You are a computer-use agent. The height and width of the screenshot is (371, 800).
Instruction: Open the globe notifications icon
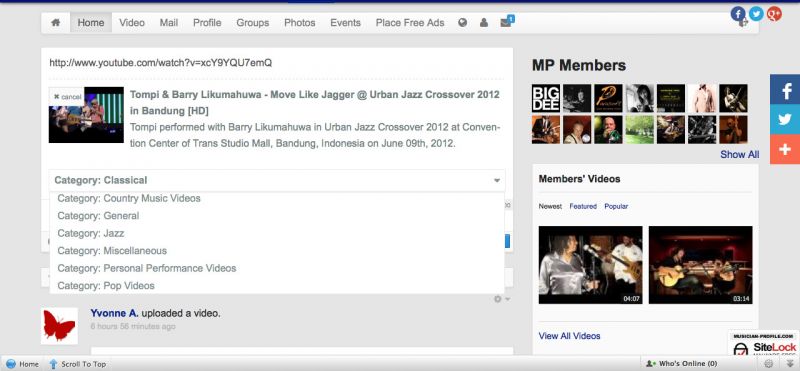[462, 22]
